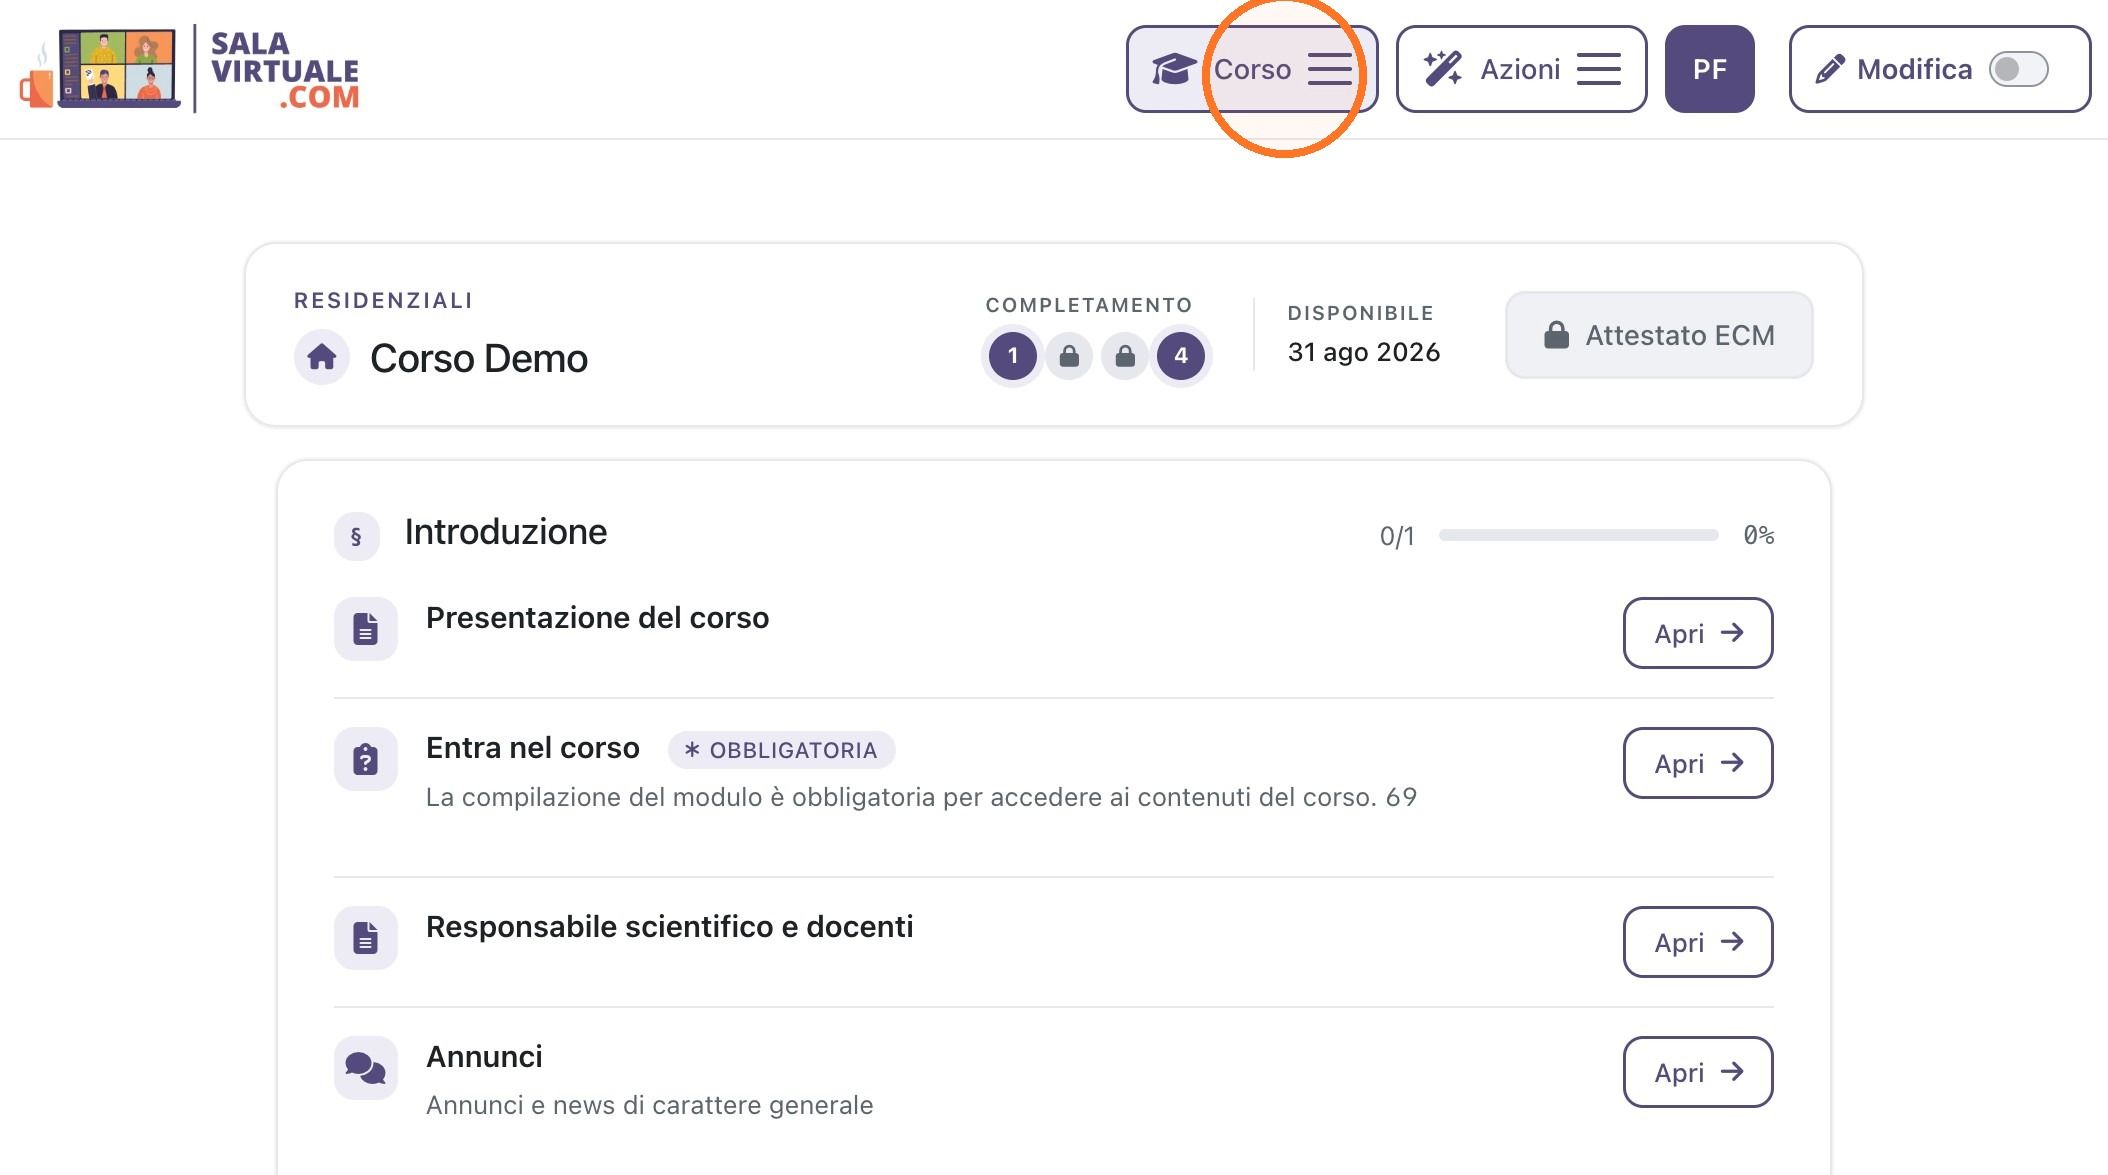This screenshot has height=1175, width=2108.
Task: Click the magic wand Azioni icon
Action: [1443, 69]
